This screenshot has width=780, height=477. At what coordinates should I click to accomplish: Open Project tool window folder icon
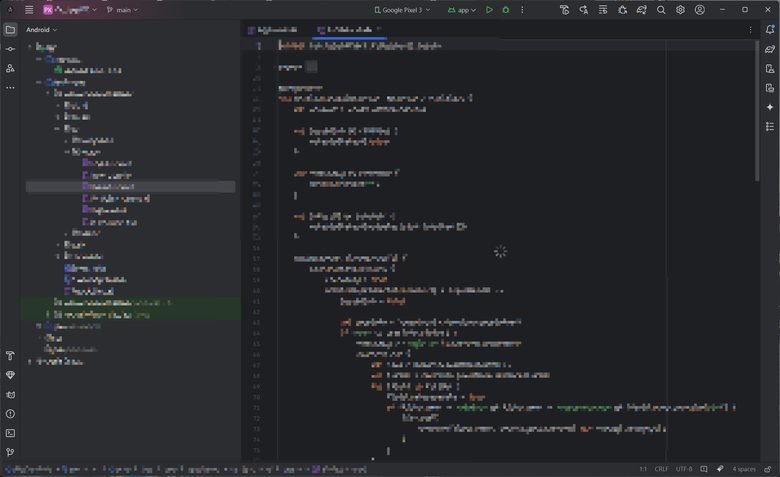pos(10,29)
